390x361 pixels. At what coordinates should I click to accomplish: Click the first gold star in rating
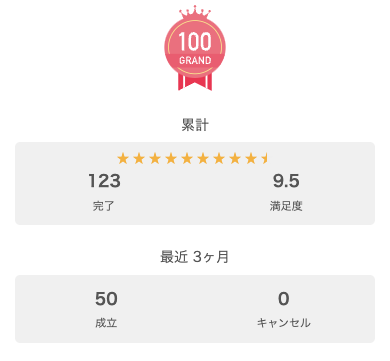[x=123, y=158]
